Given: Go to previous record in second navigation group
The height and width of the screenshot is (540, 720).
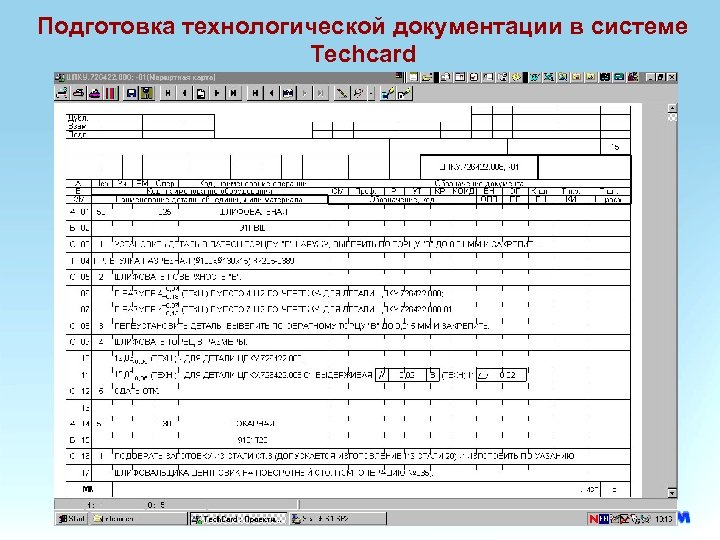Looking at the screenshot, I should coord(272,93).
